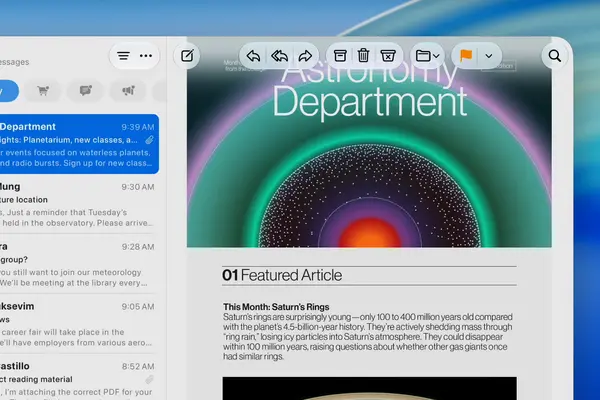Click the '01 Featured Article' heading
600x400 pixels.
coord(282,275)
